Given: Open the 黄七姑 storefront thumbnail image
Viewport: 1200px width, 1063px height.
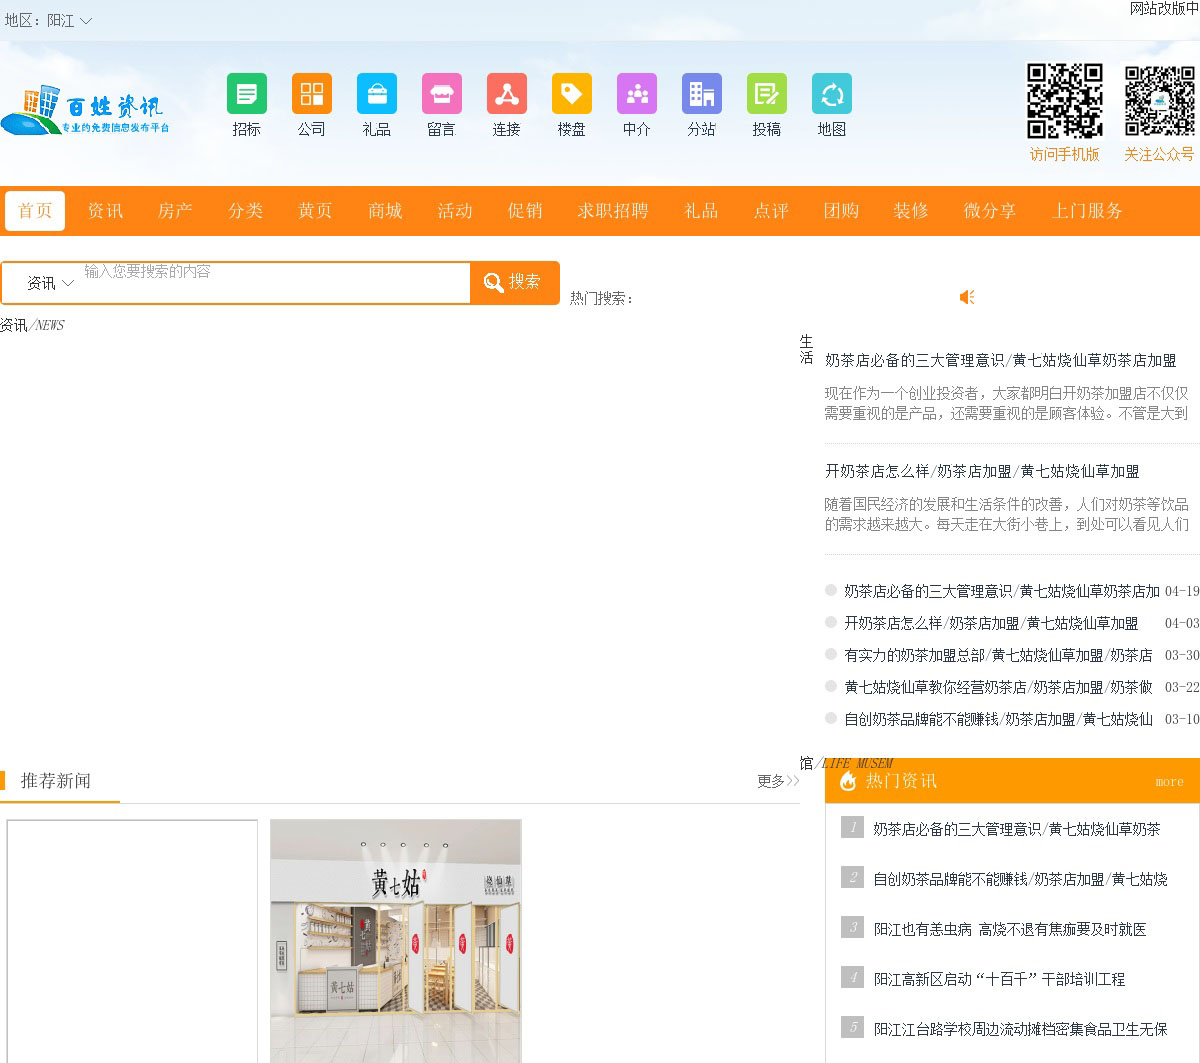Looking at the screenshot, I should click(x=395, y=940).
